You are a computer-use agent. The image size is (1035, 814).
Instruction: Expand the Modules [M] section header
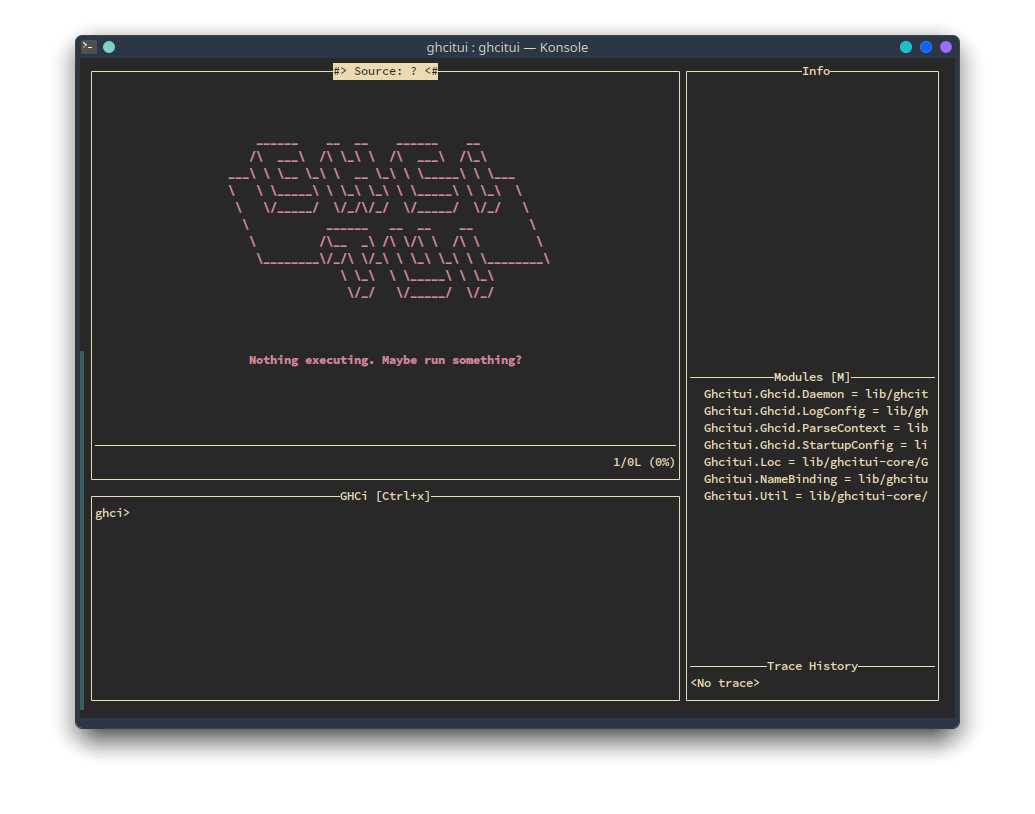point(812,377)
